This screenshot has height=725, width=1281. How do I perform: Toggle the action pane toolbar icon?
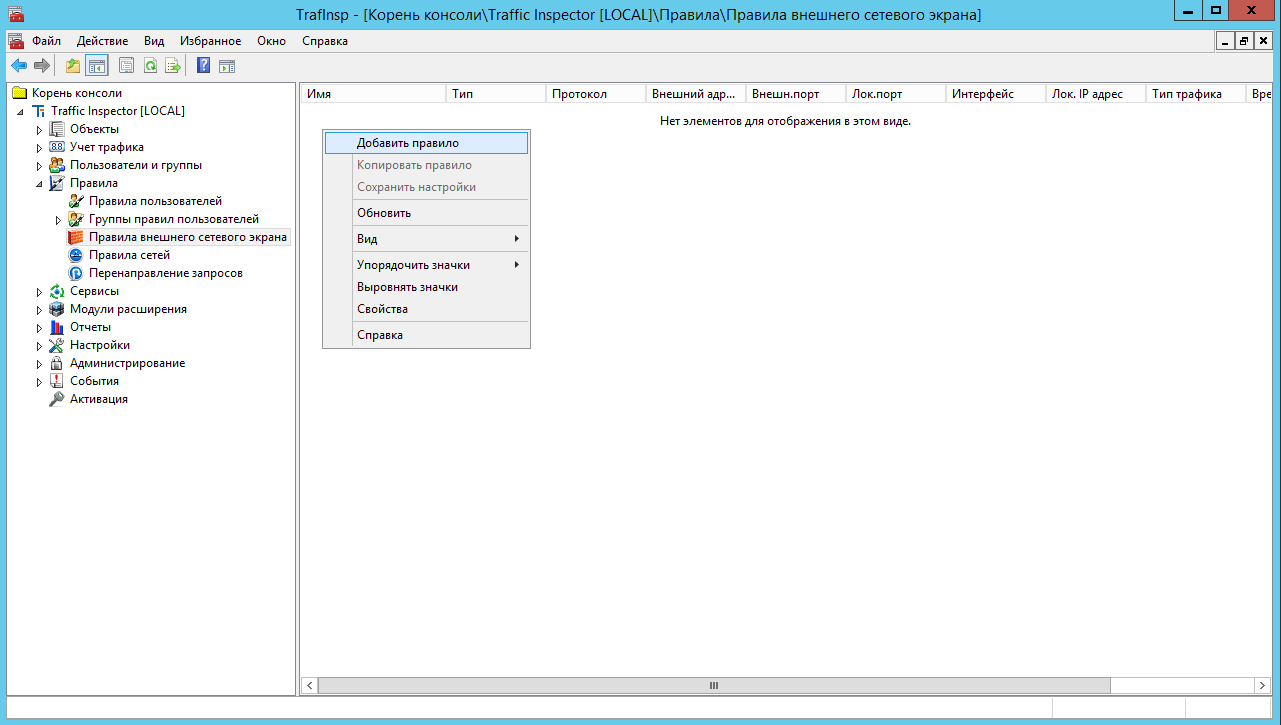point(227,66)
